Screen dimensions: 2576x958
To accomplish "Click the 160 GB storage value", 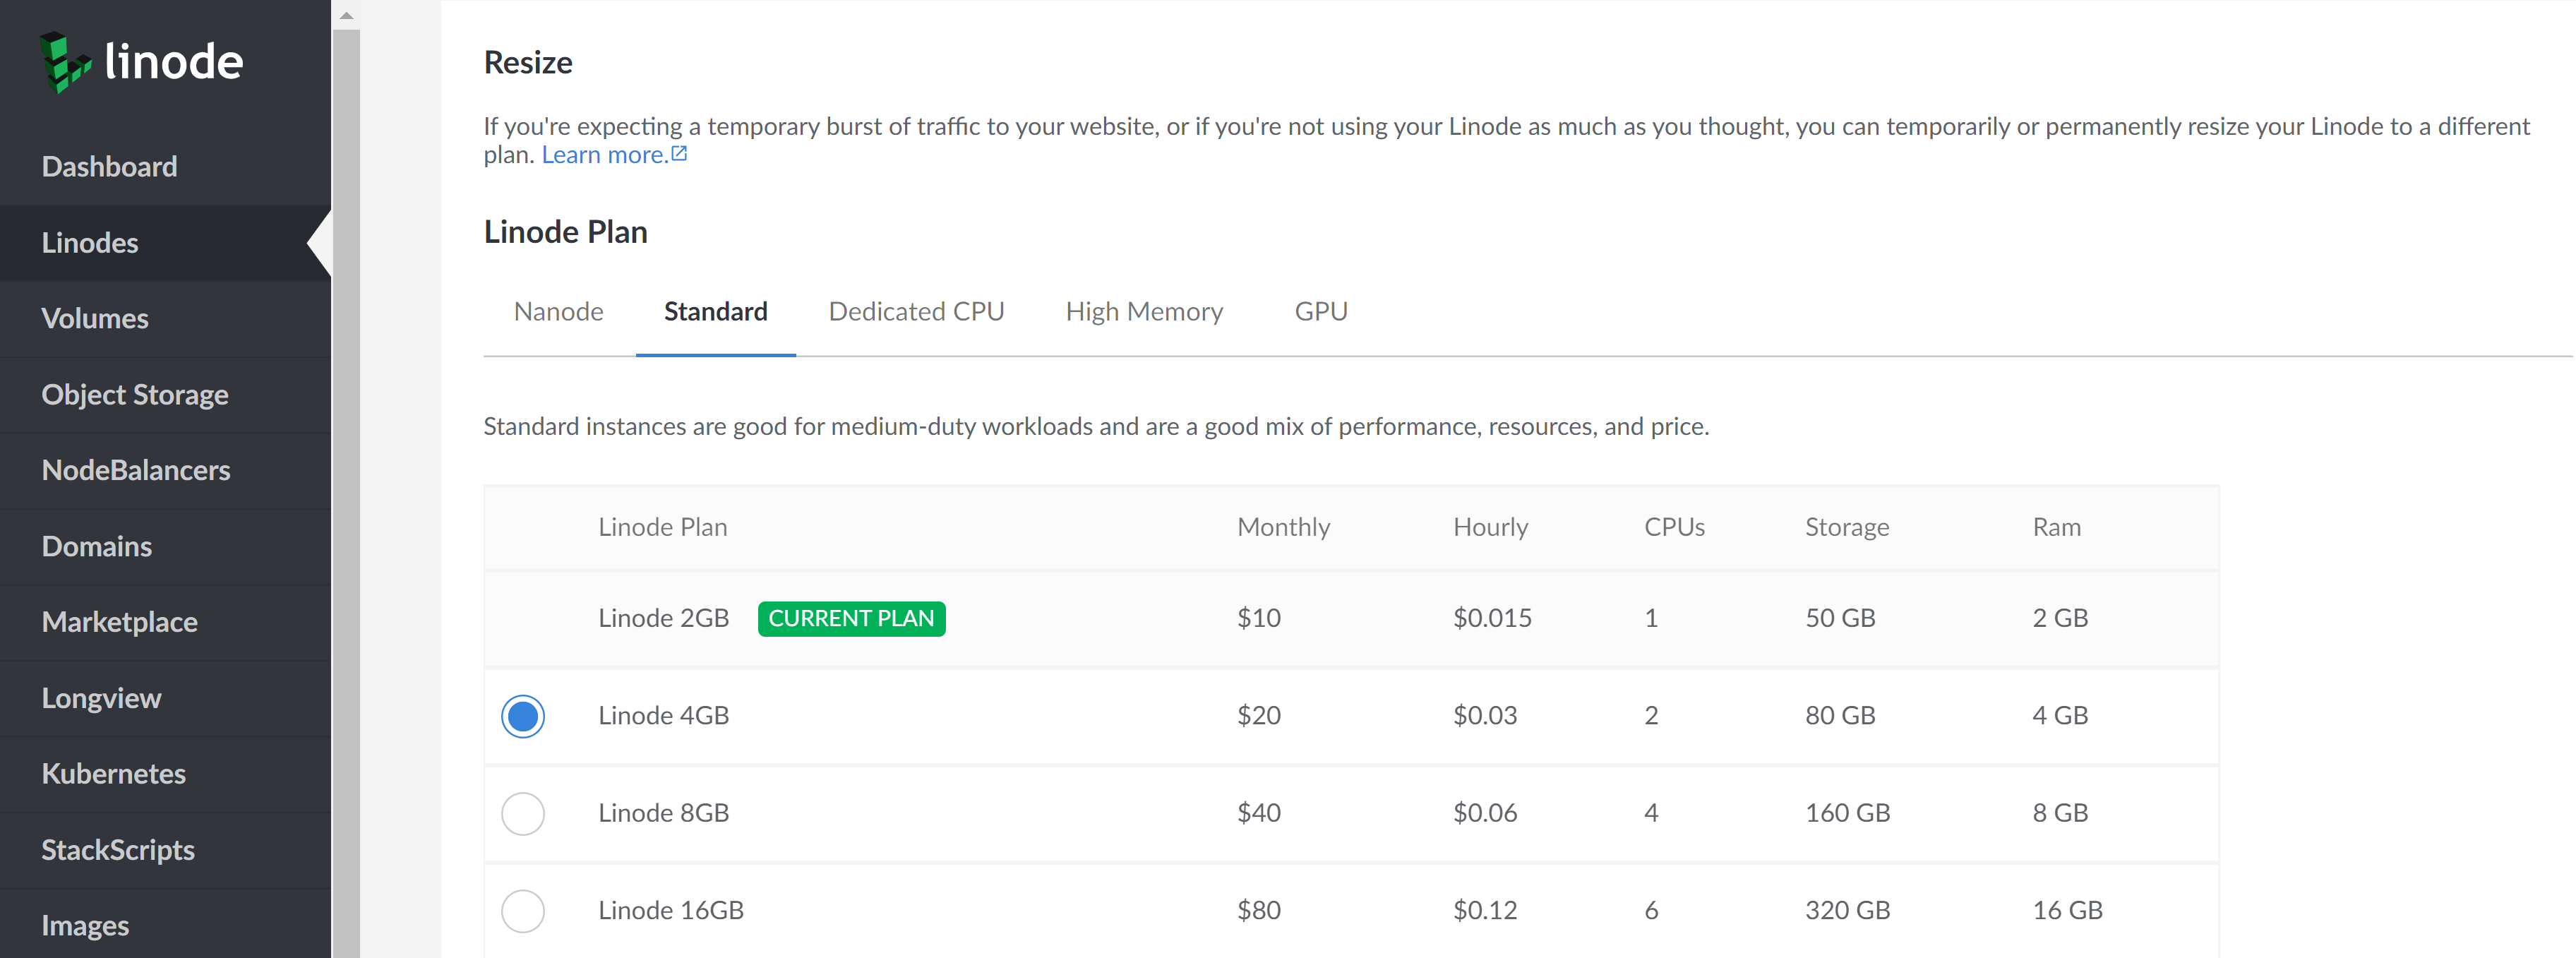I will tap(1848, 813).
